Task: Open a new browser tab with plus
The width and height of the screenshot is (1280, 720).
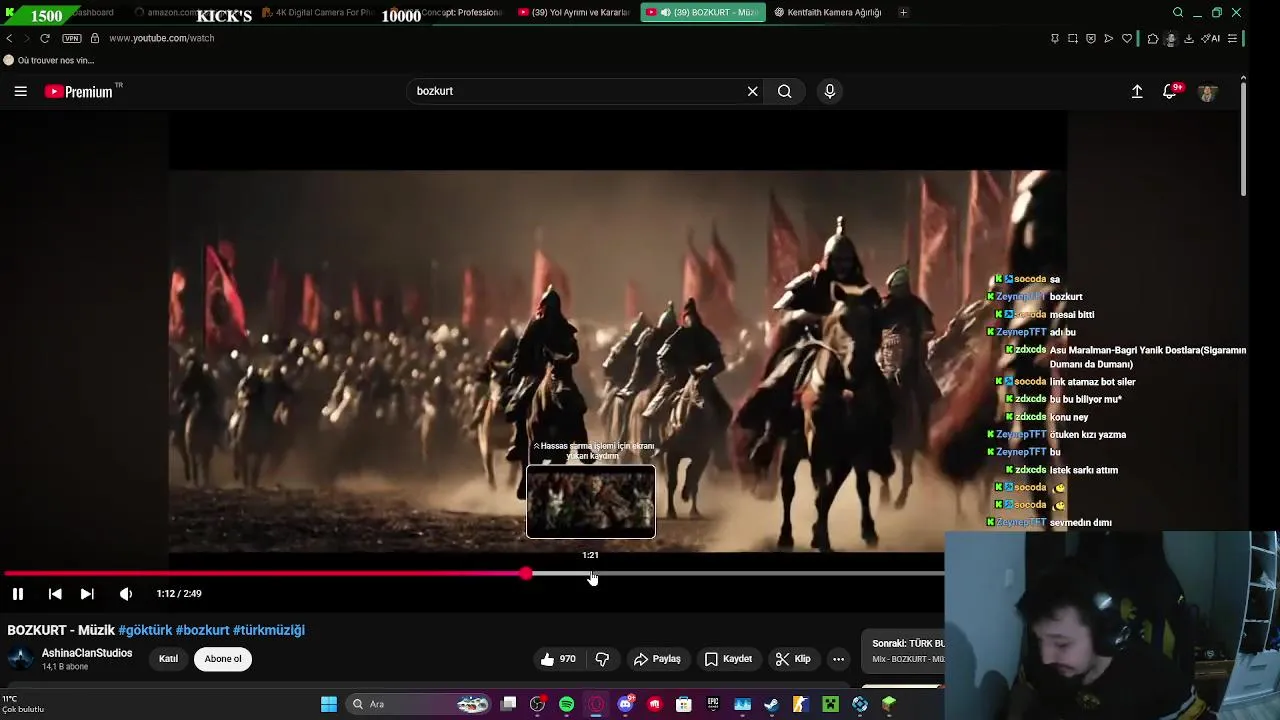Action: coord(903,12)
